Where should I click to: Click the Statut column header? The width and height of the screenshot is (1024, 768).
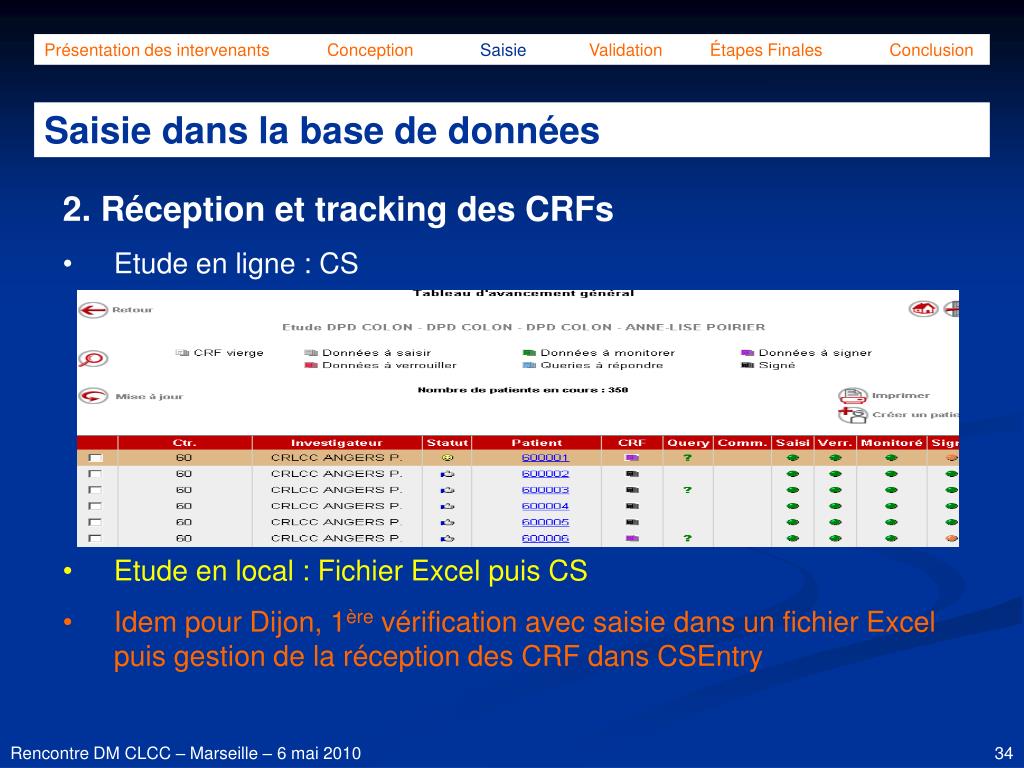(447, 443)
